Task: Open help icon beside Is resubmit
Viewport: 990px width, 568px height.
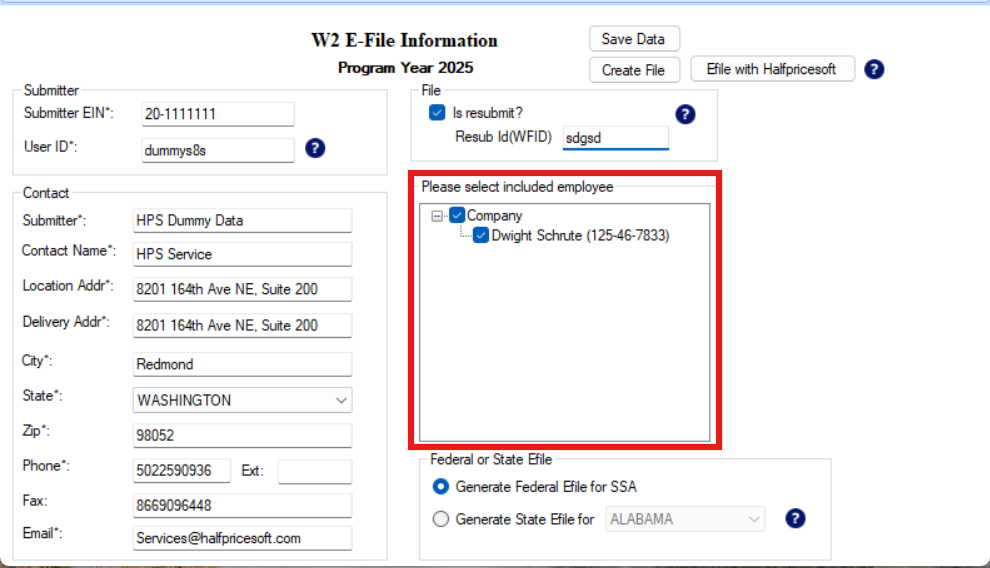Action: pos(685,114)
